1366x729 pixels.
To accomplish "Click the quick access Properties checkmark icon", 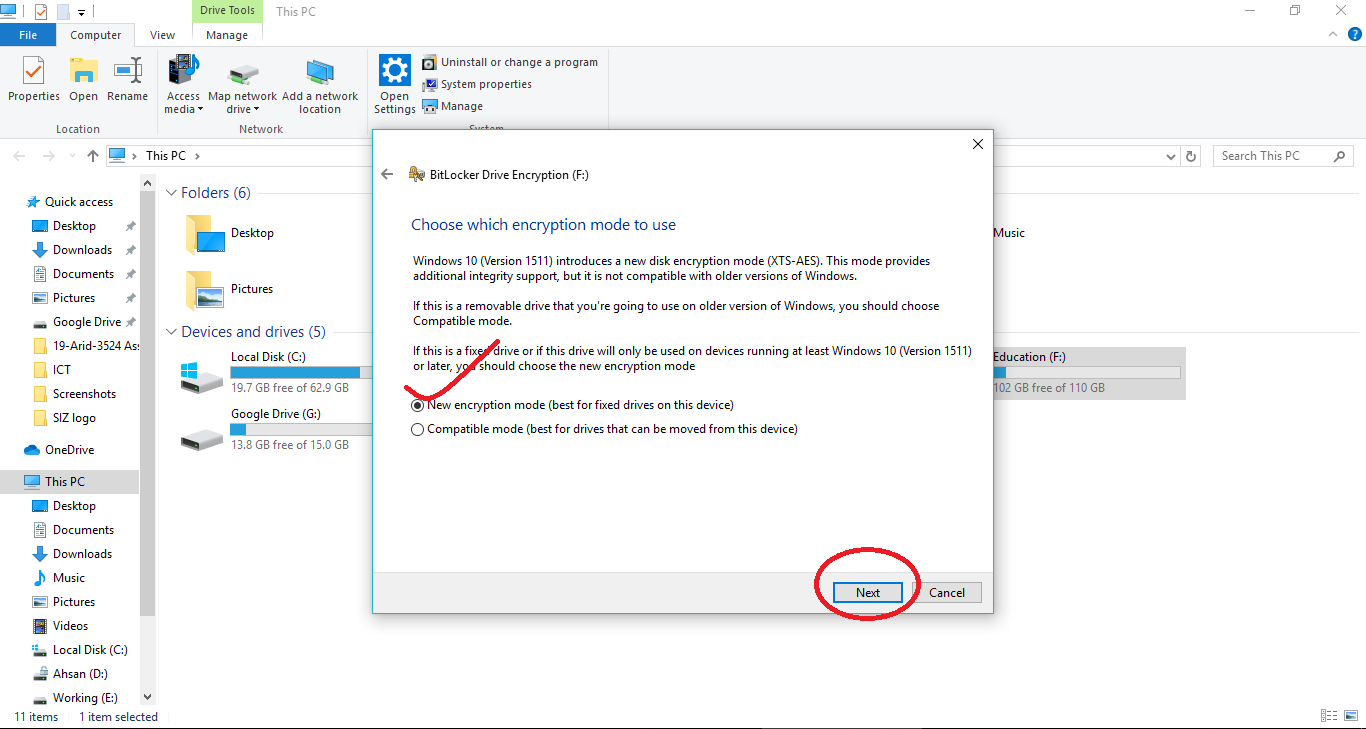I will pyautogui.click(x=41, y=12).
